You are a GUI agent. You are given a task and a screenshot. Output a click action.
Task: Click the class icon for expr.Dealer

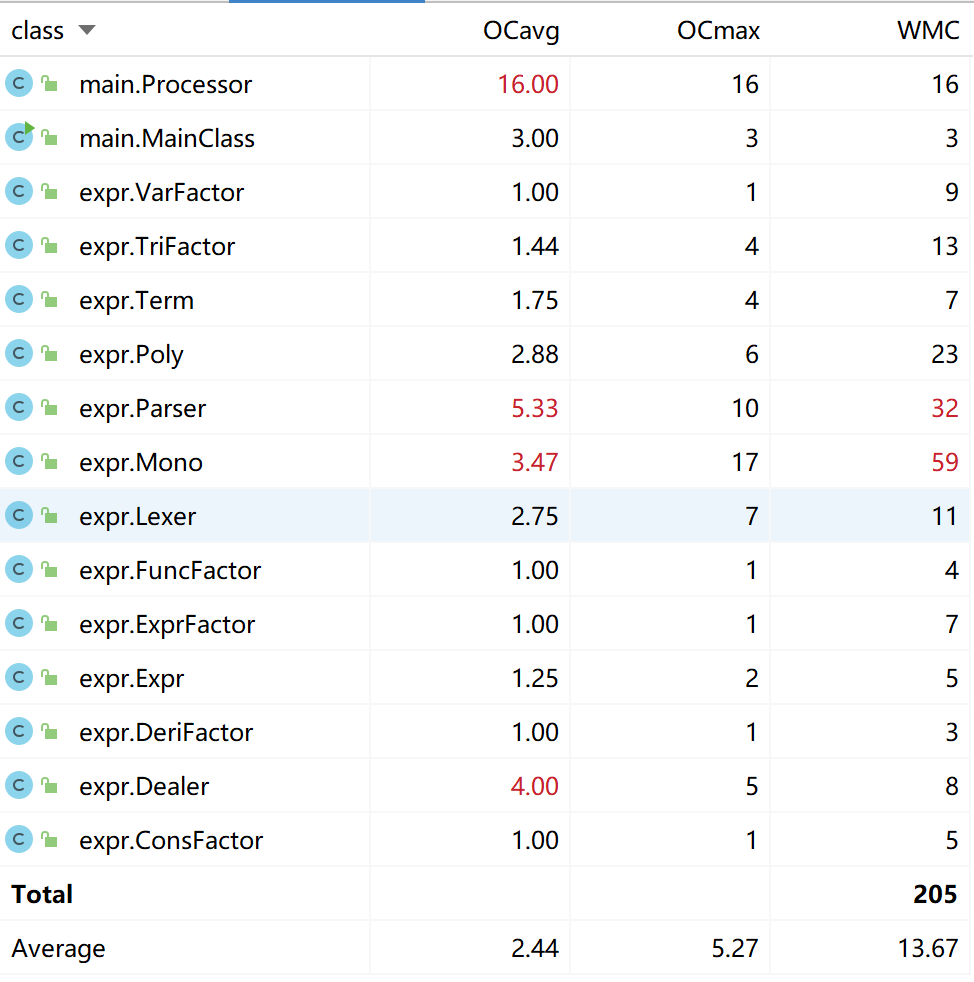click(19, 785)
